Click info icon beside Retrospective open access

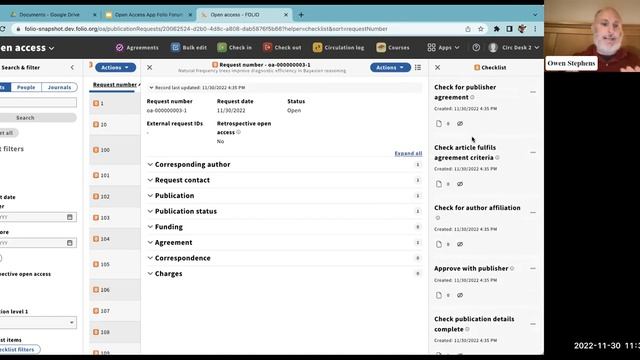239,132
